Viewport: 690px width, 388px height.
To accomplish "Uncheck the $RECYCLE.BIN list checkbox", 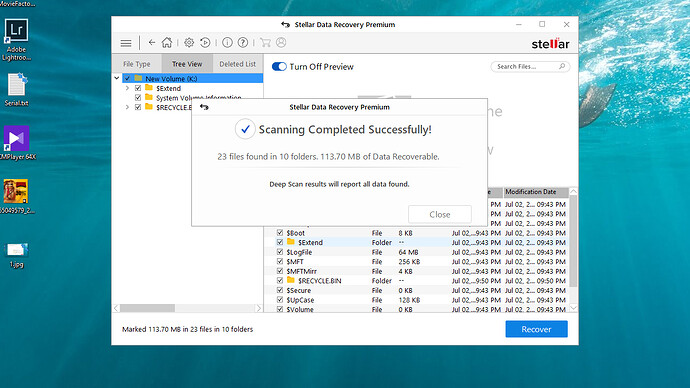I will pyautogui.click(x=280, y=280).
